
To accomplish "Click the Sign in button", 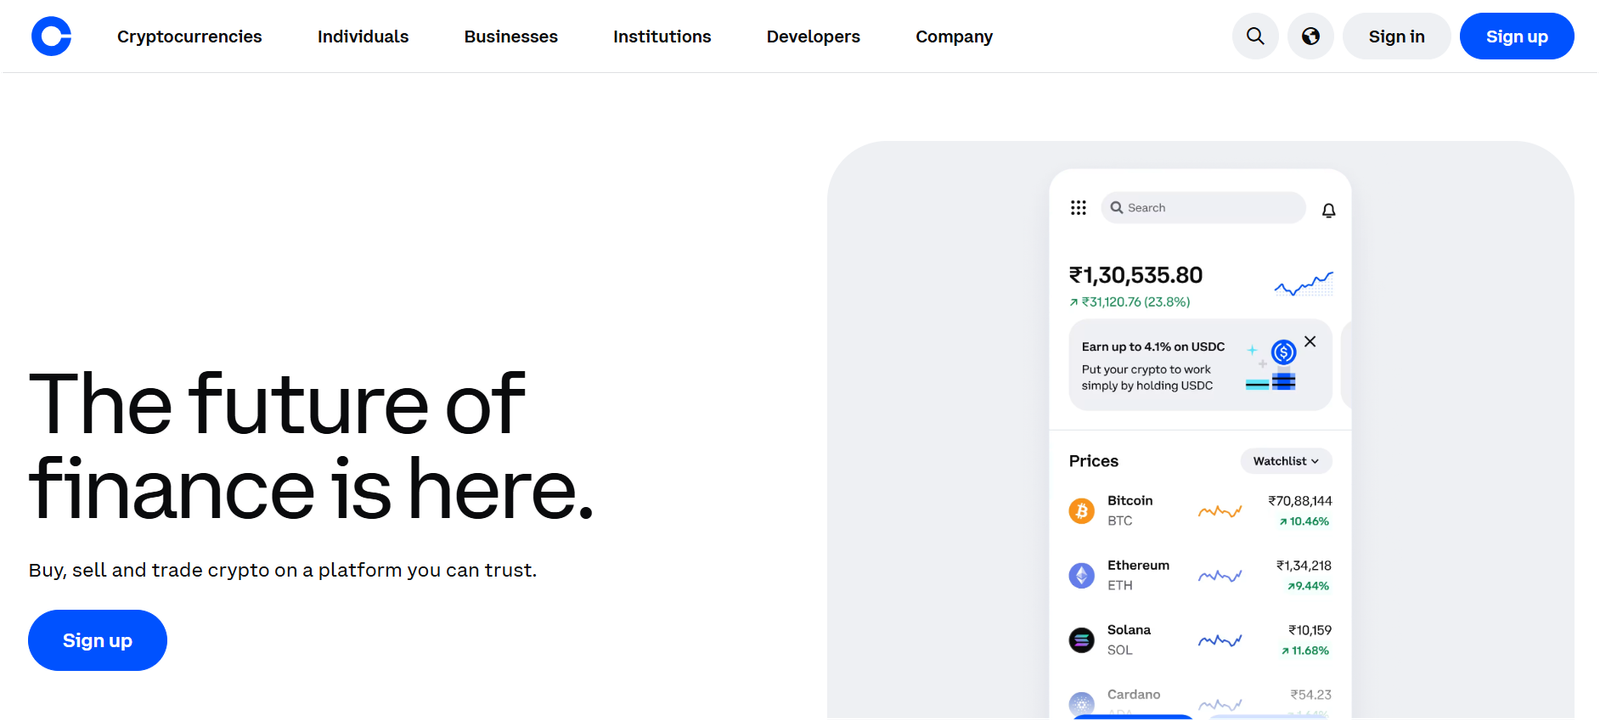I will tap(1396, 36).
